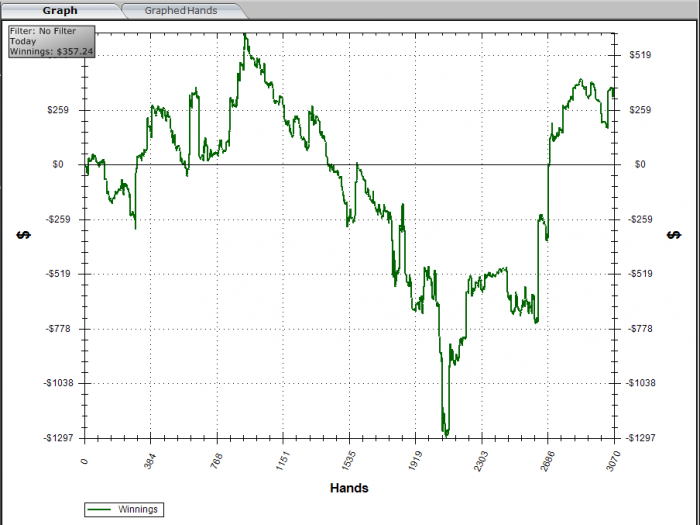Click the left -$1297 axis label
The width and height of the screenshot is (700, 525).
point(58,438)
